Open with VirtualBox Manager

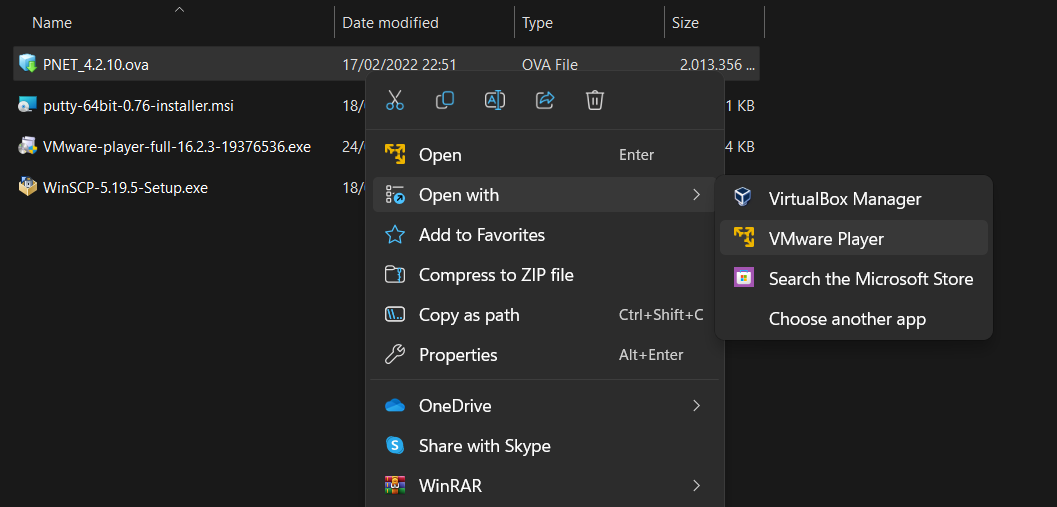(853, 198)
